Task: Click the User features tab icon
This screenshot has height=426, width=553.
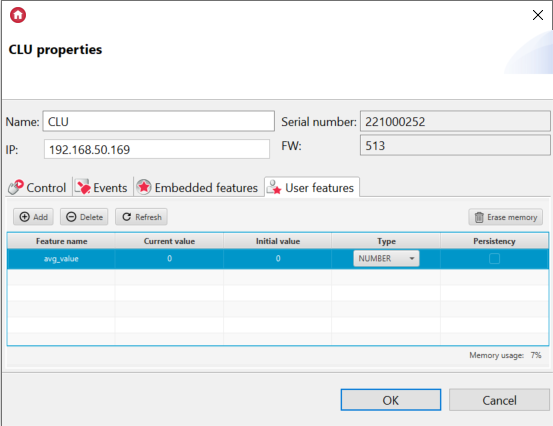Action: (274, 187)
